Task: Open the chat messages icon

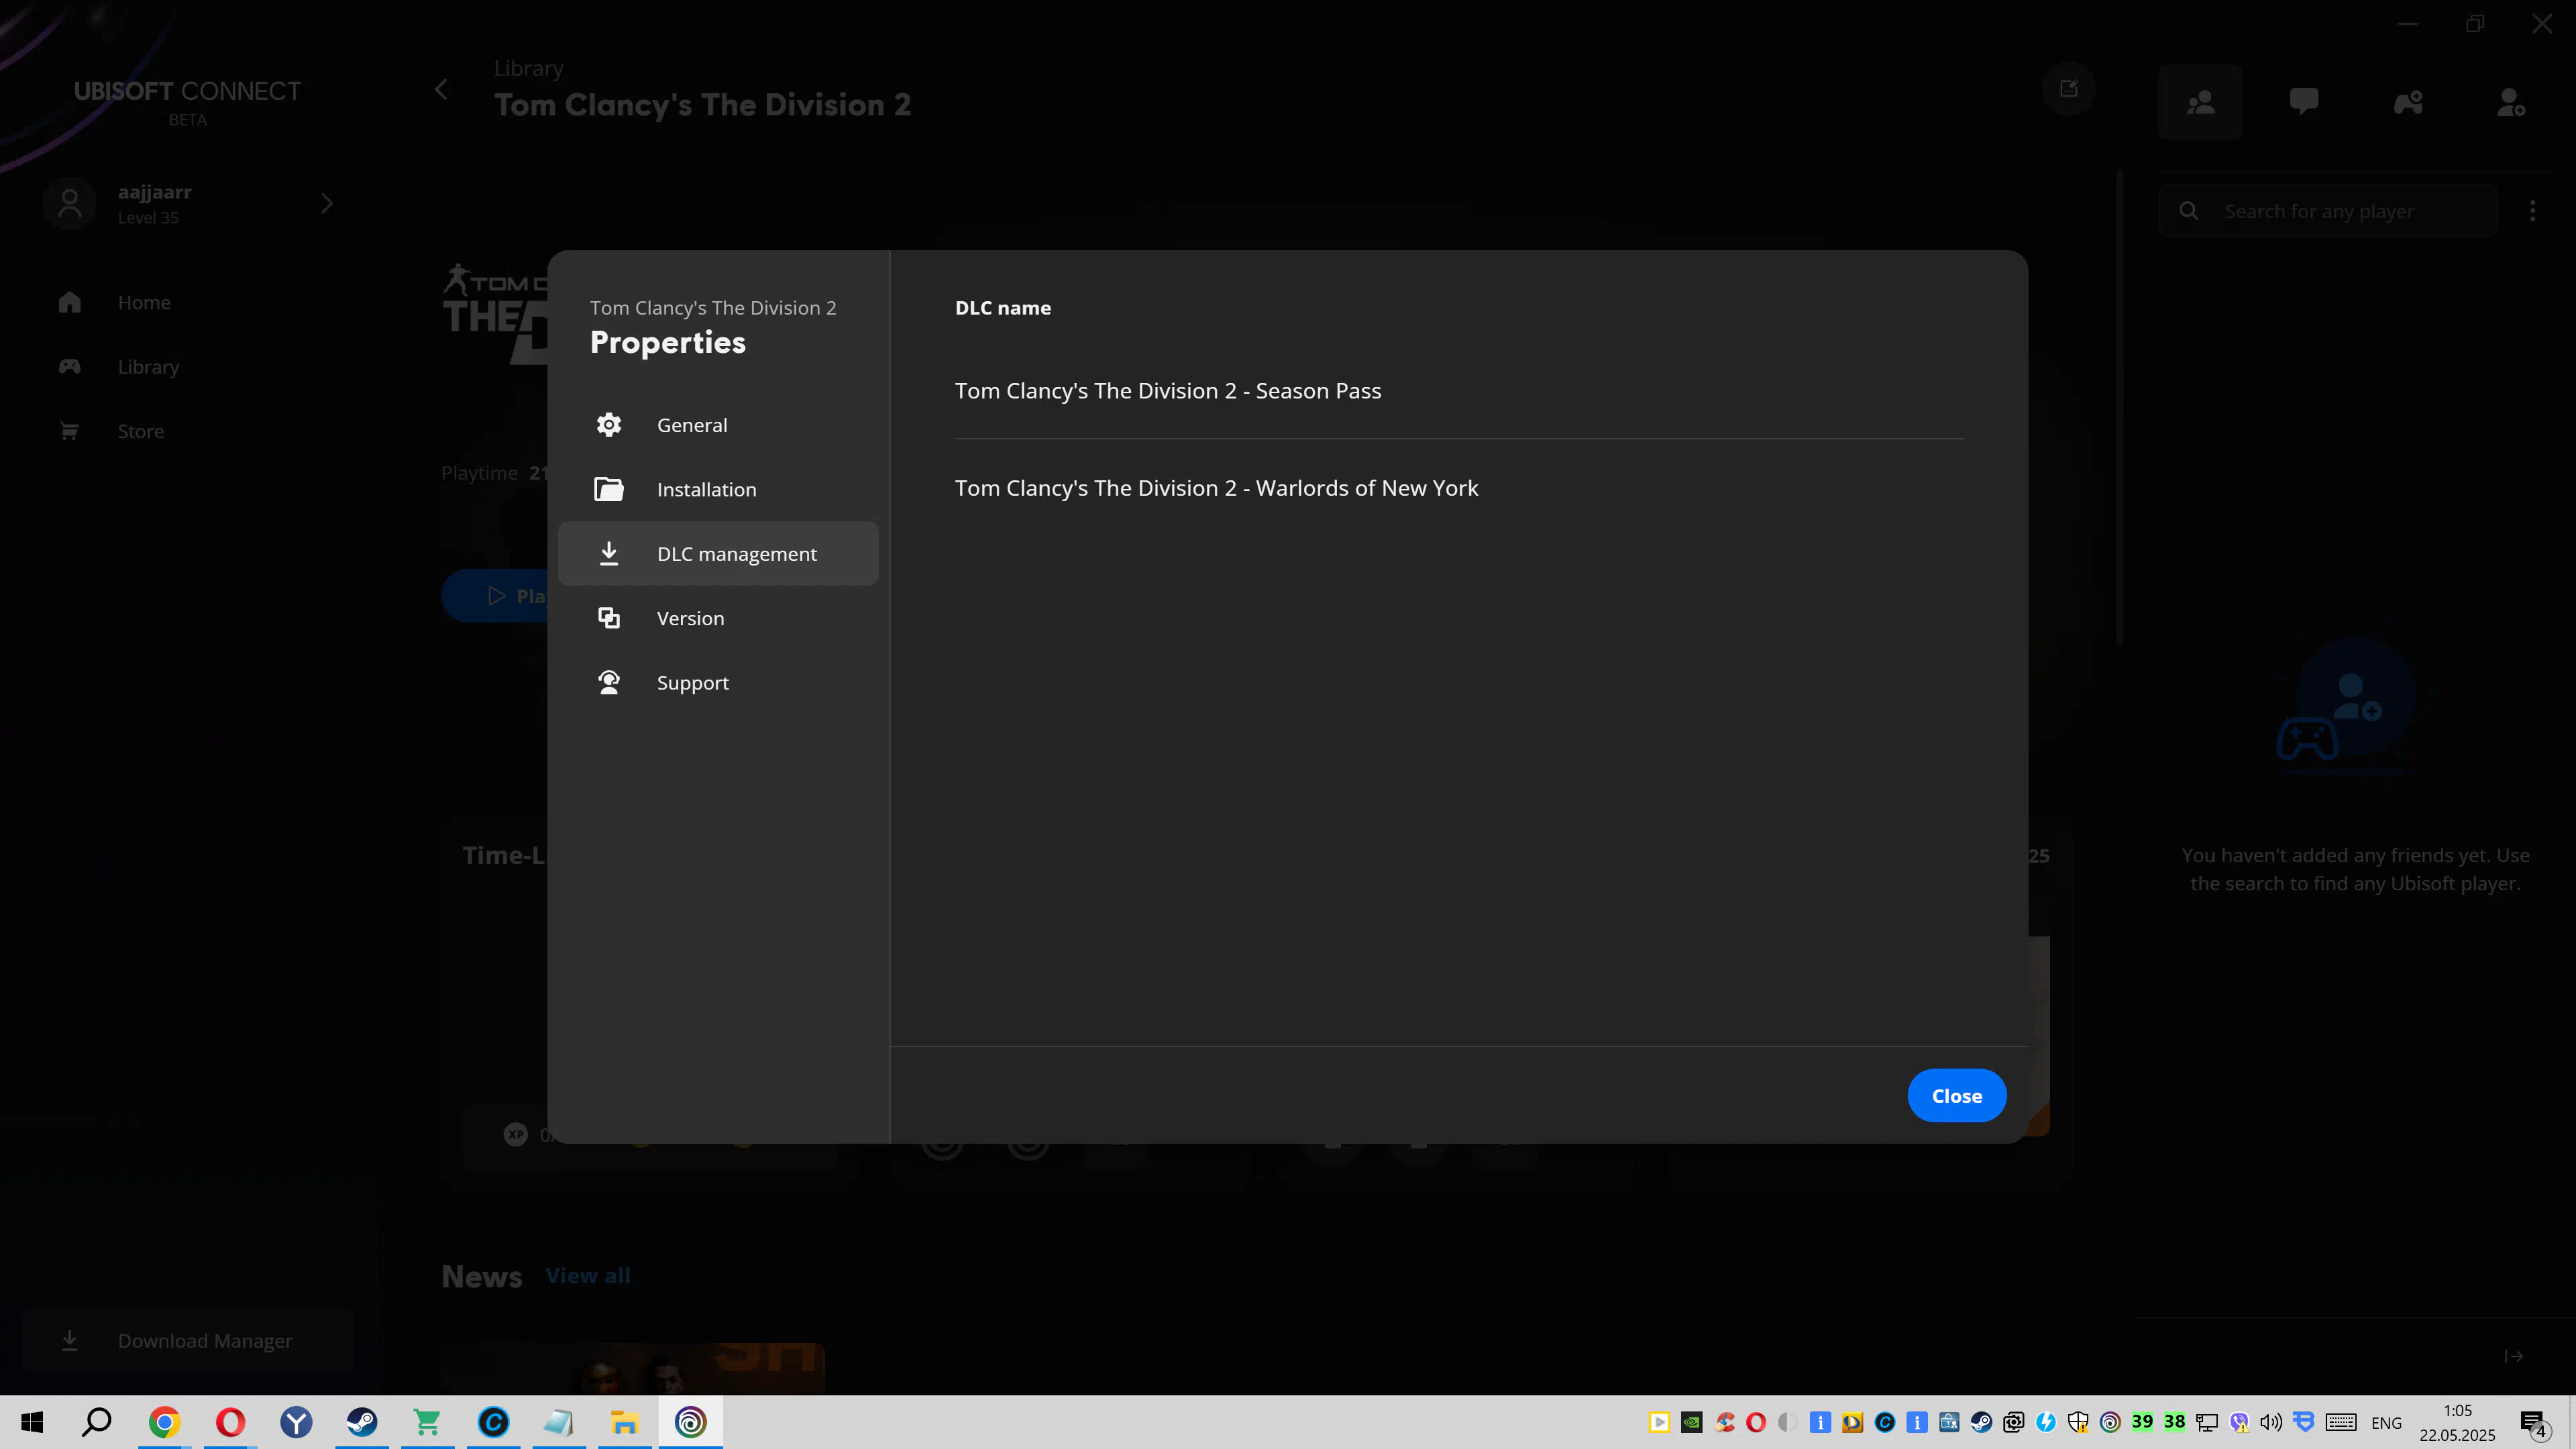Action: tap(2304, 102)
